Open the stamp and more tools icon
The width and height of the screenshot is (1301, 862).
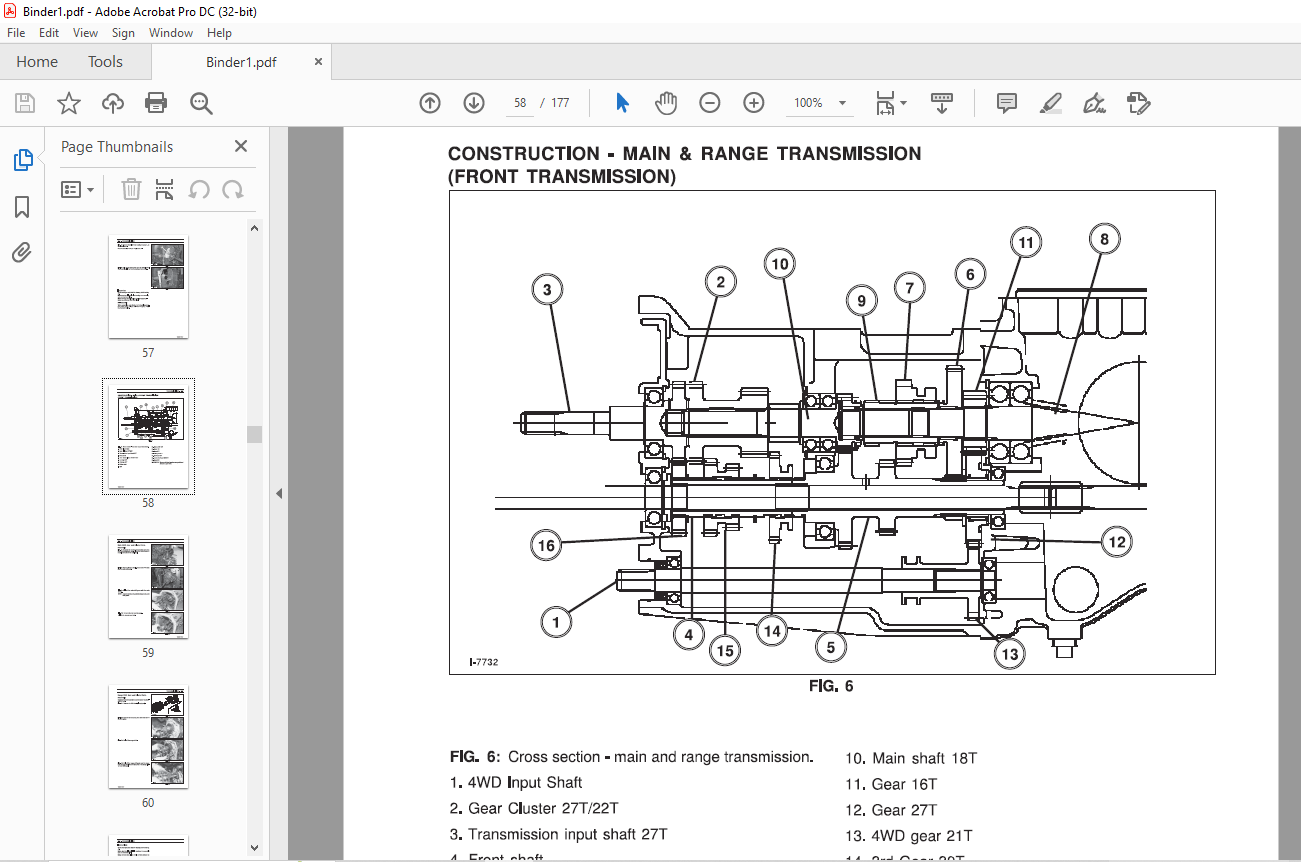coord(1138,103)
